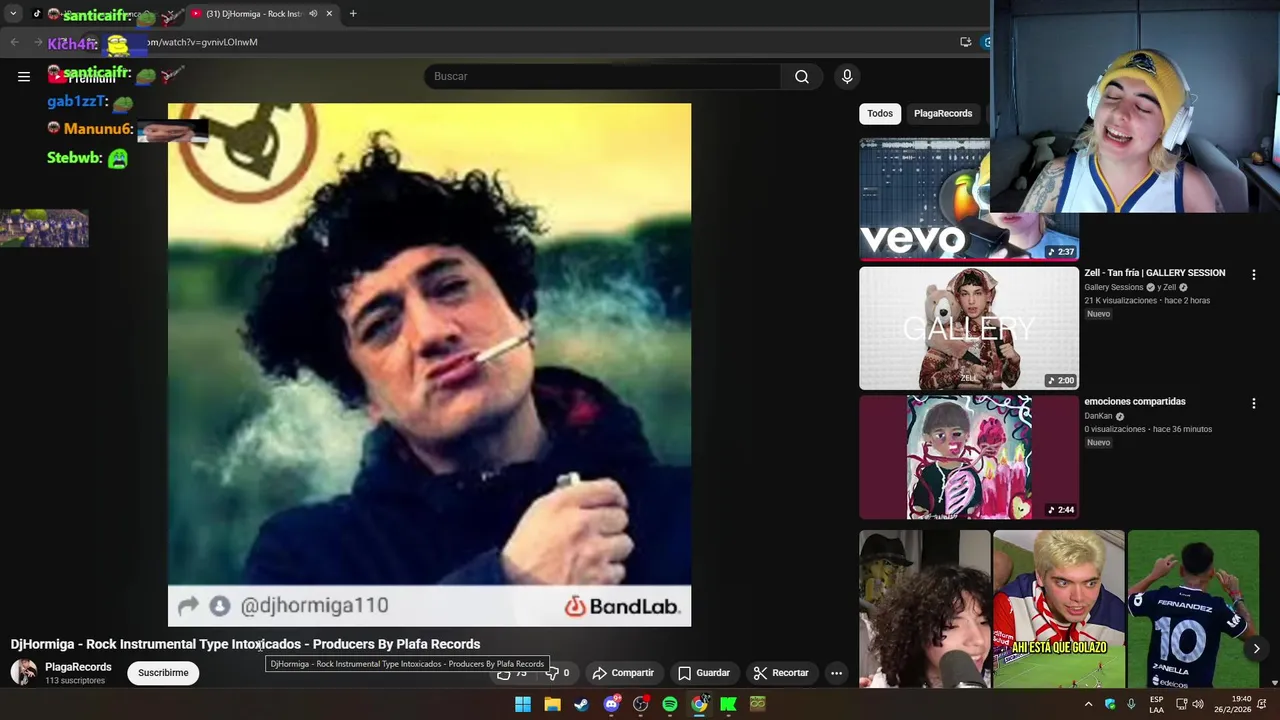Screen dimensions: 1280x720
Task: Click the page scrollbar down arrow
Action: [1274, 683]
